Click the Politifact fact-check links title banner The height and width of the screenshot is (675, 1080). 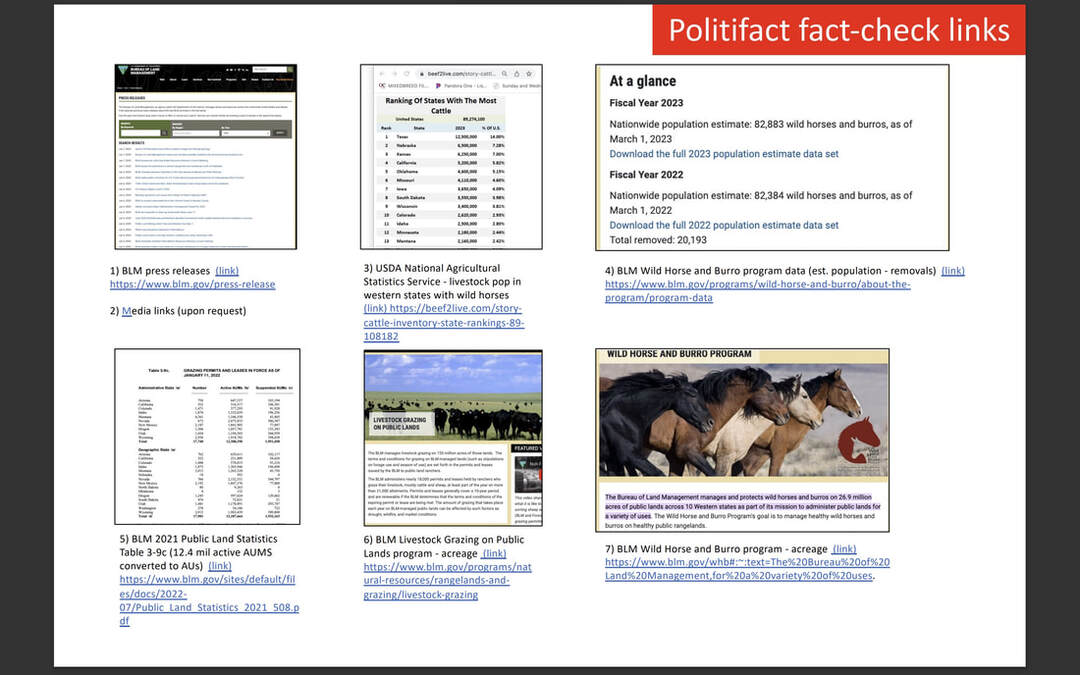[x=838, y=30]
